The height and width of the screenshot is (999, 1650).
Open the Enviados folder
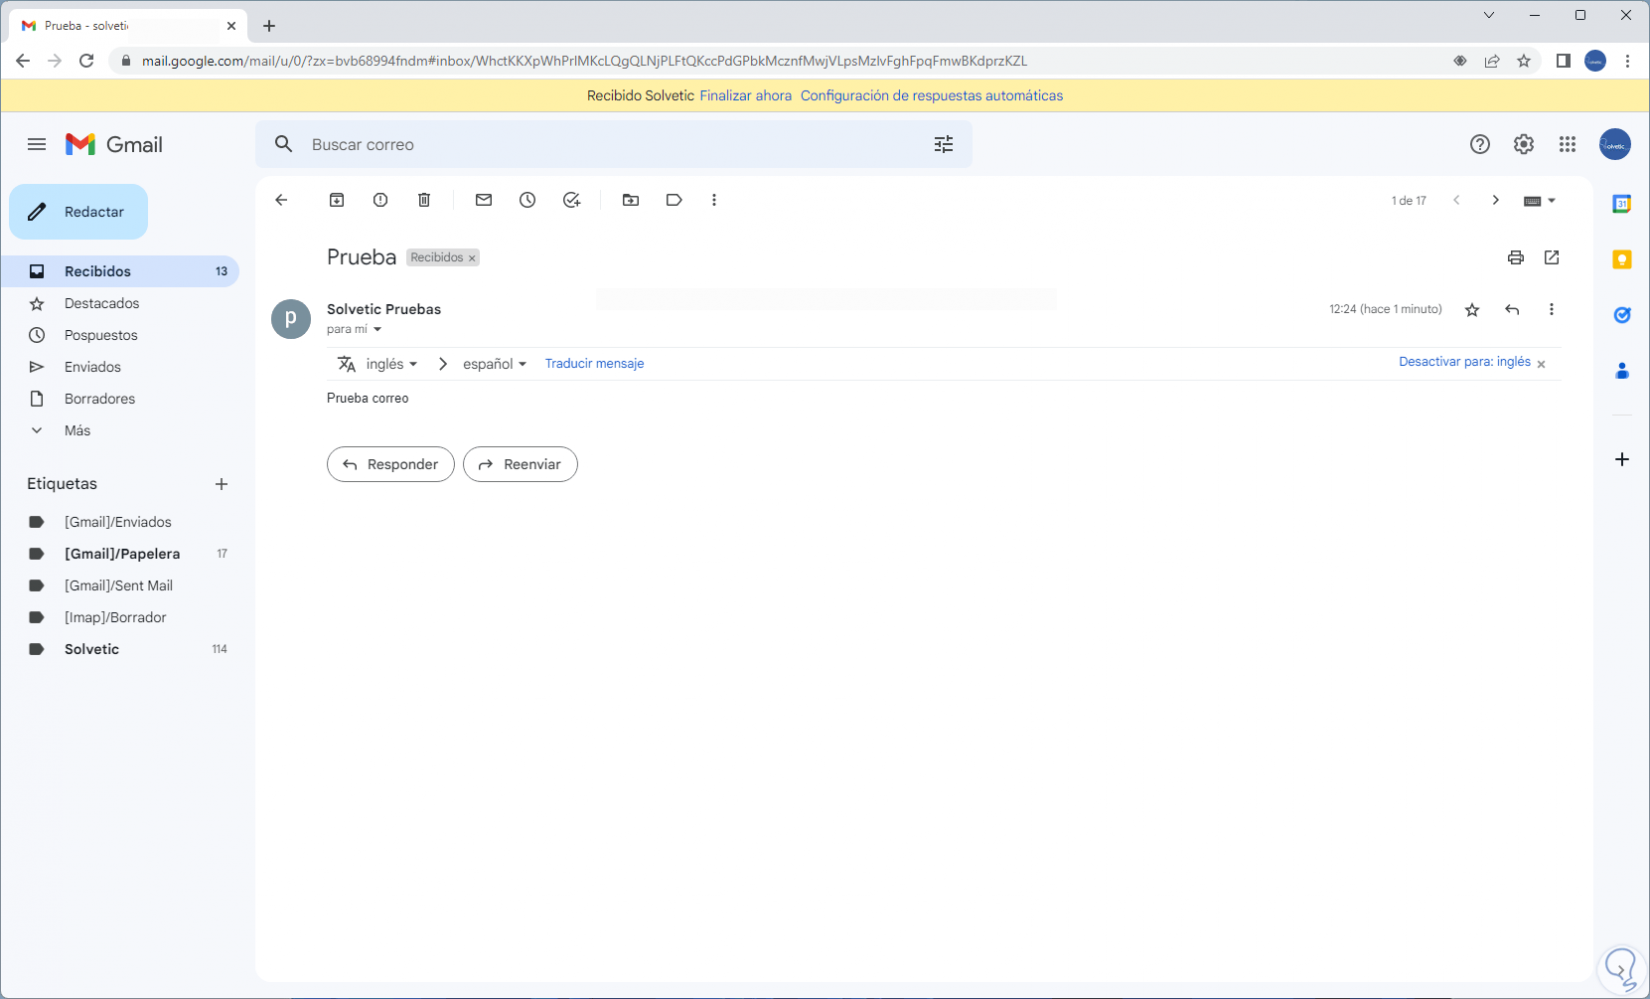tap(120, 367)
